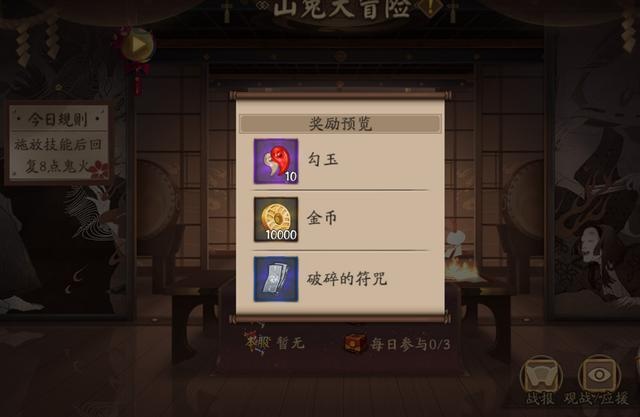Click the 本服 server badge icon

click(257, 343)
